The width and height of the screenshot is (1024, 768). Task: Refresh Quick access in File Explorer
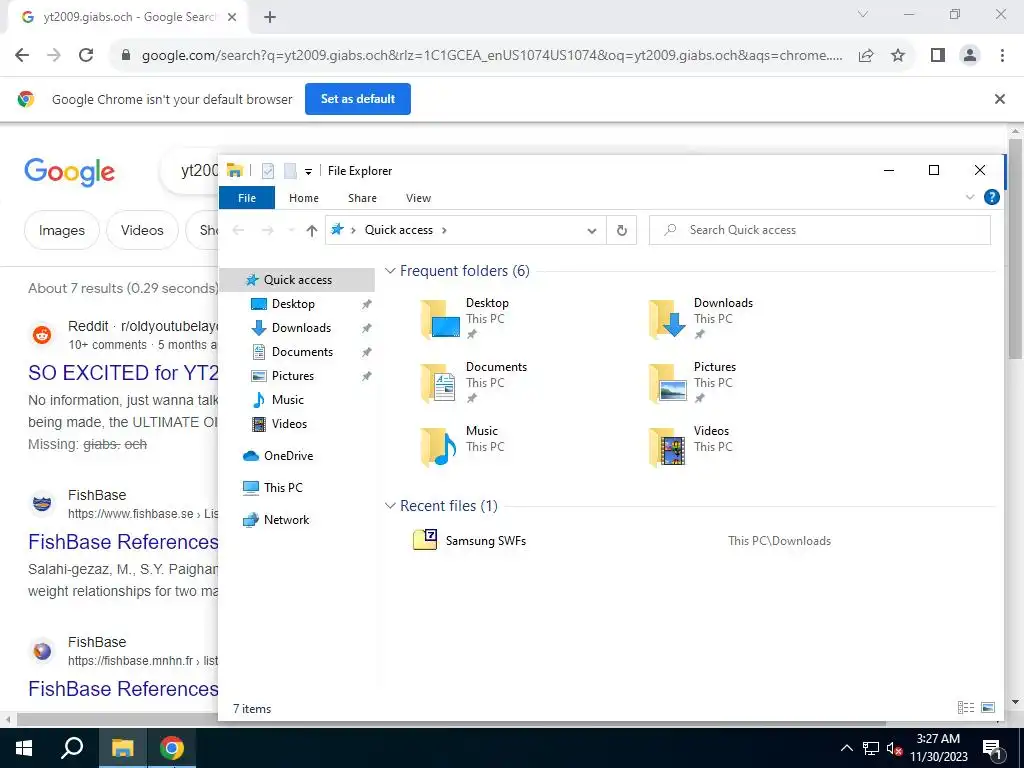pos(622,231)
